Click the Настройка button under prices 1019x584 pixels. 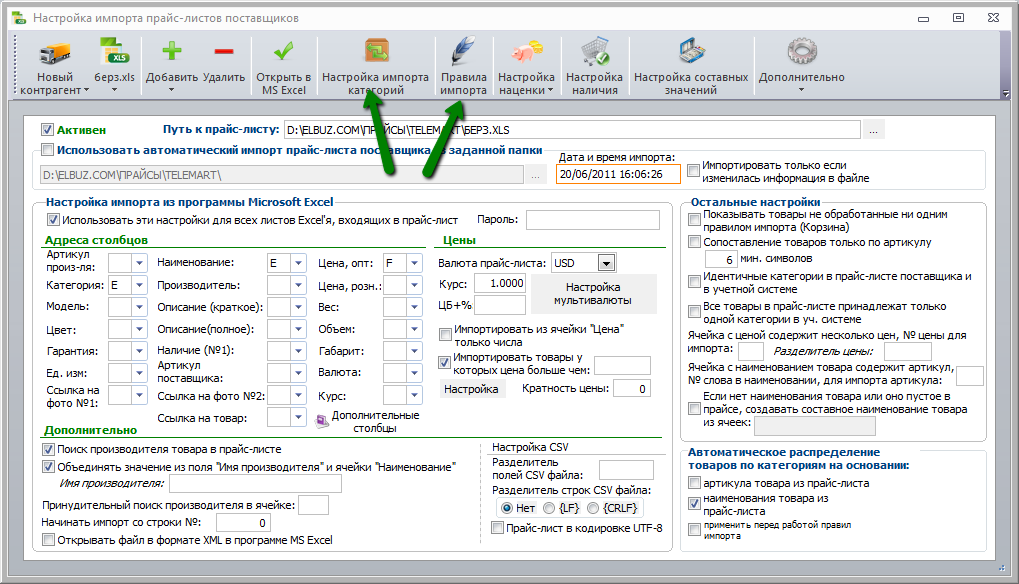click(472, 389)
